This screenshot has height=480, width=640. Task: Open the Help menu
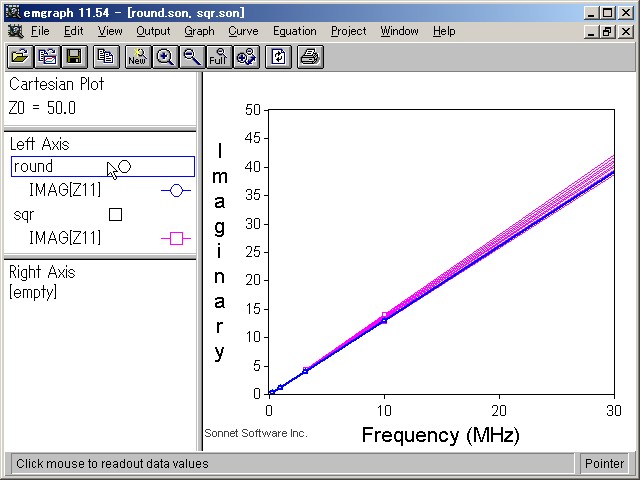pos(444,31)
